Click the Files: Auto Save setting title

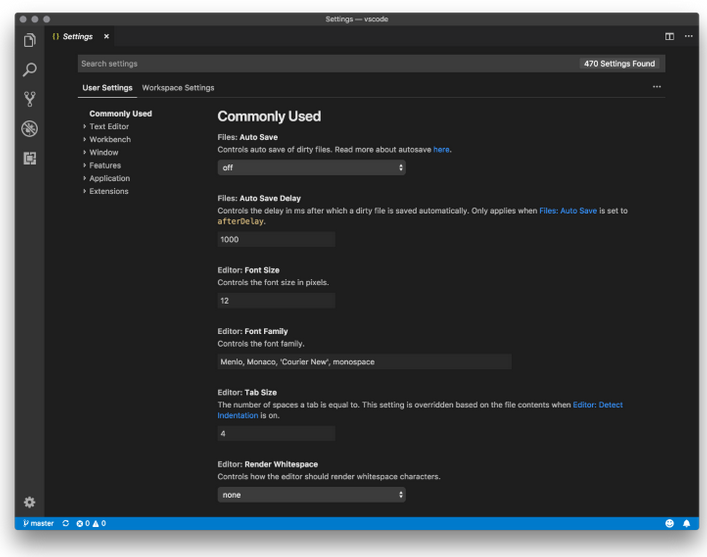tap(248, 137)
